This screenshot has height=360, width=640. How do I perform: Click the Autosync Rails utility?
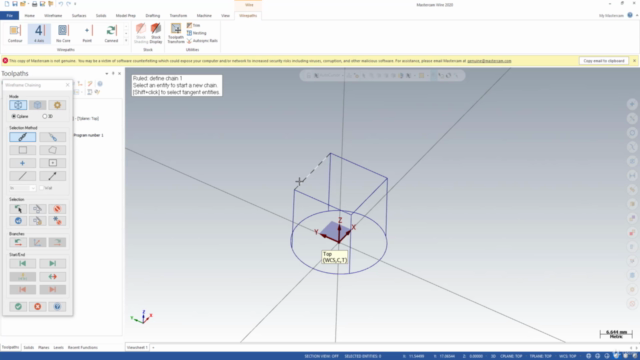(x=202, y=41)
